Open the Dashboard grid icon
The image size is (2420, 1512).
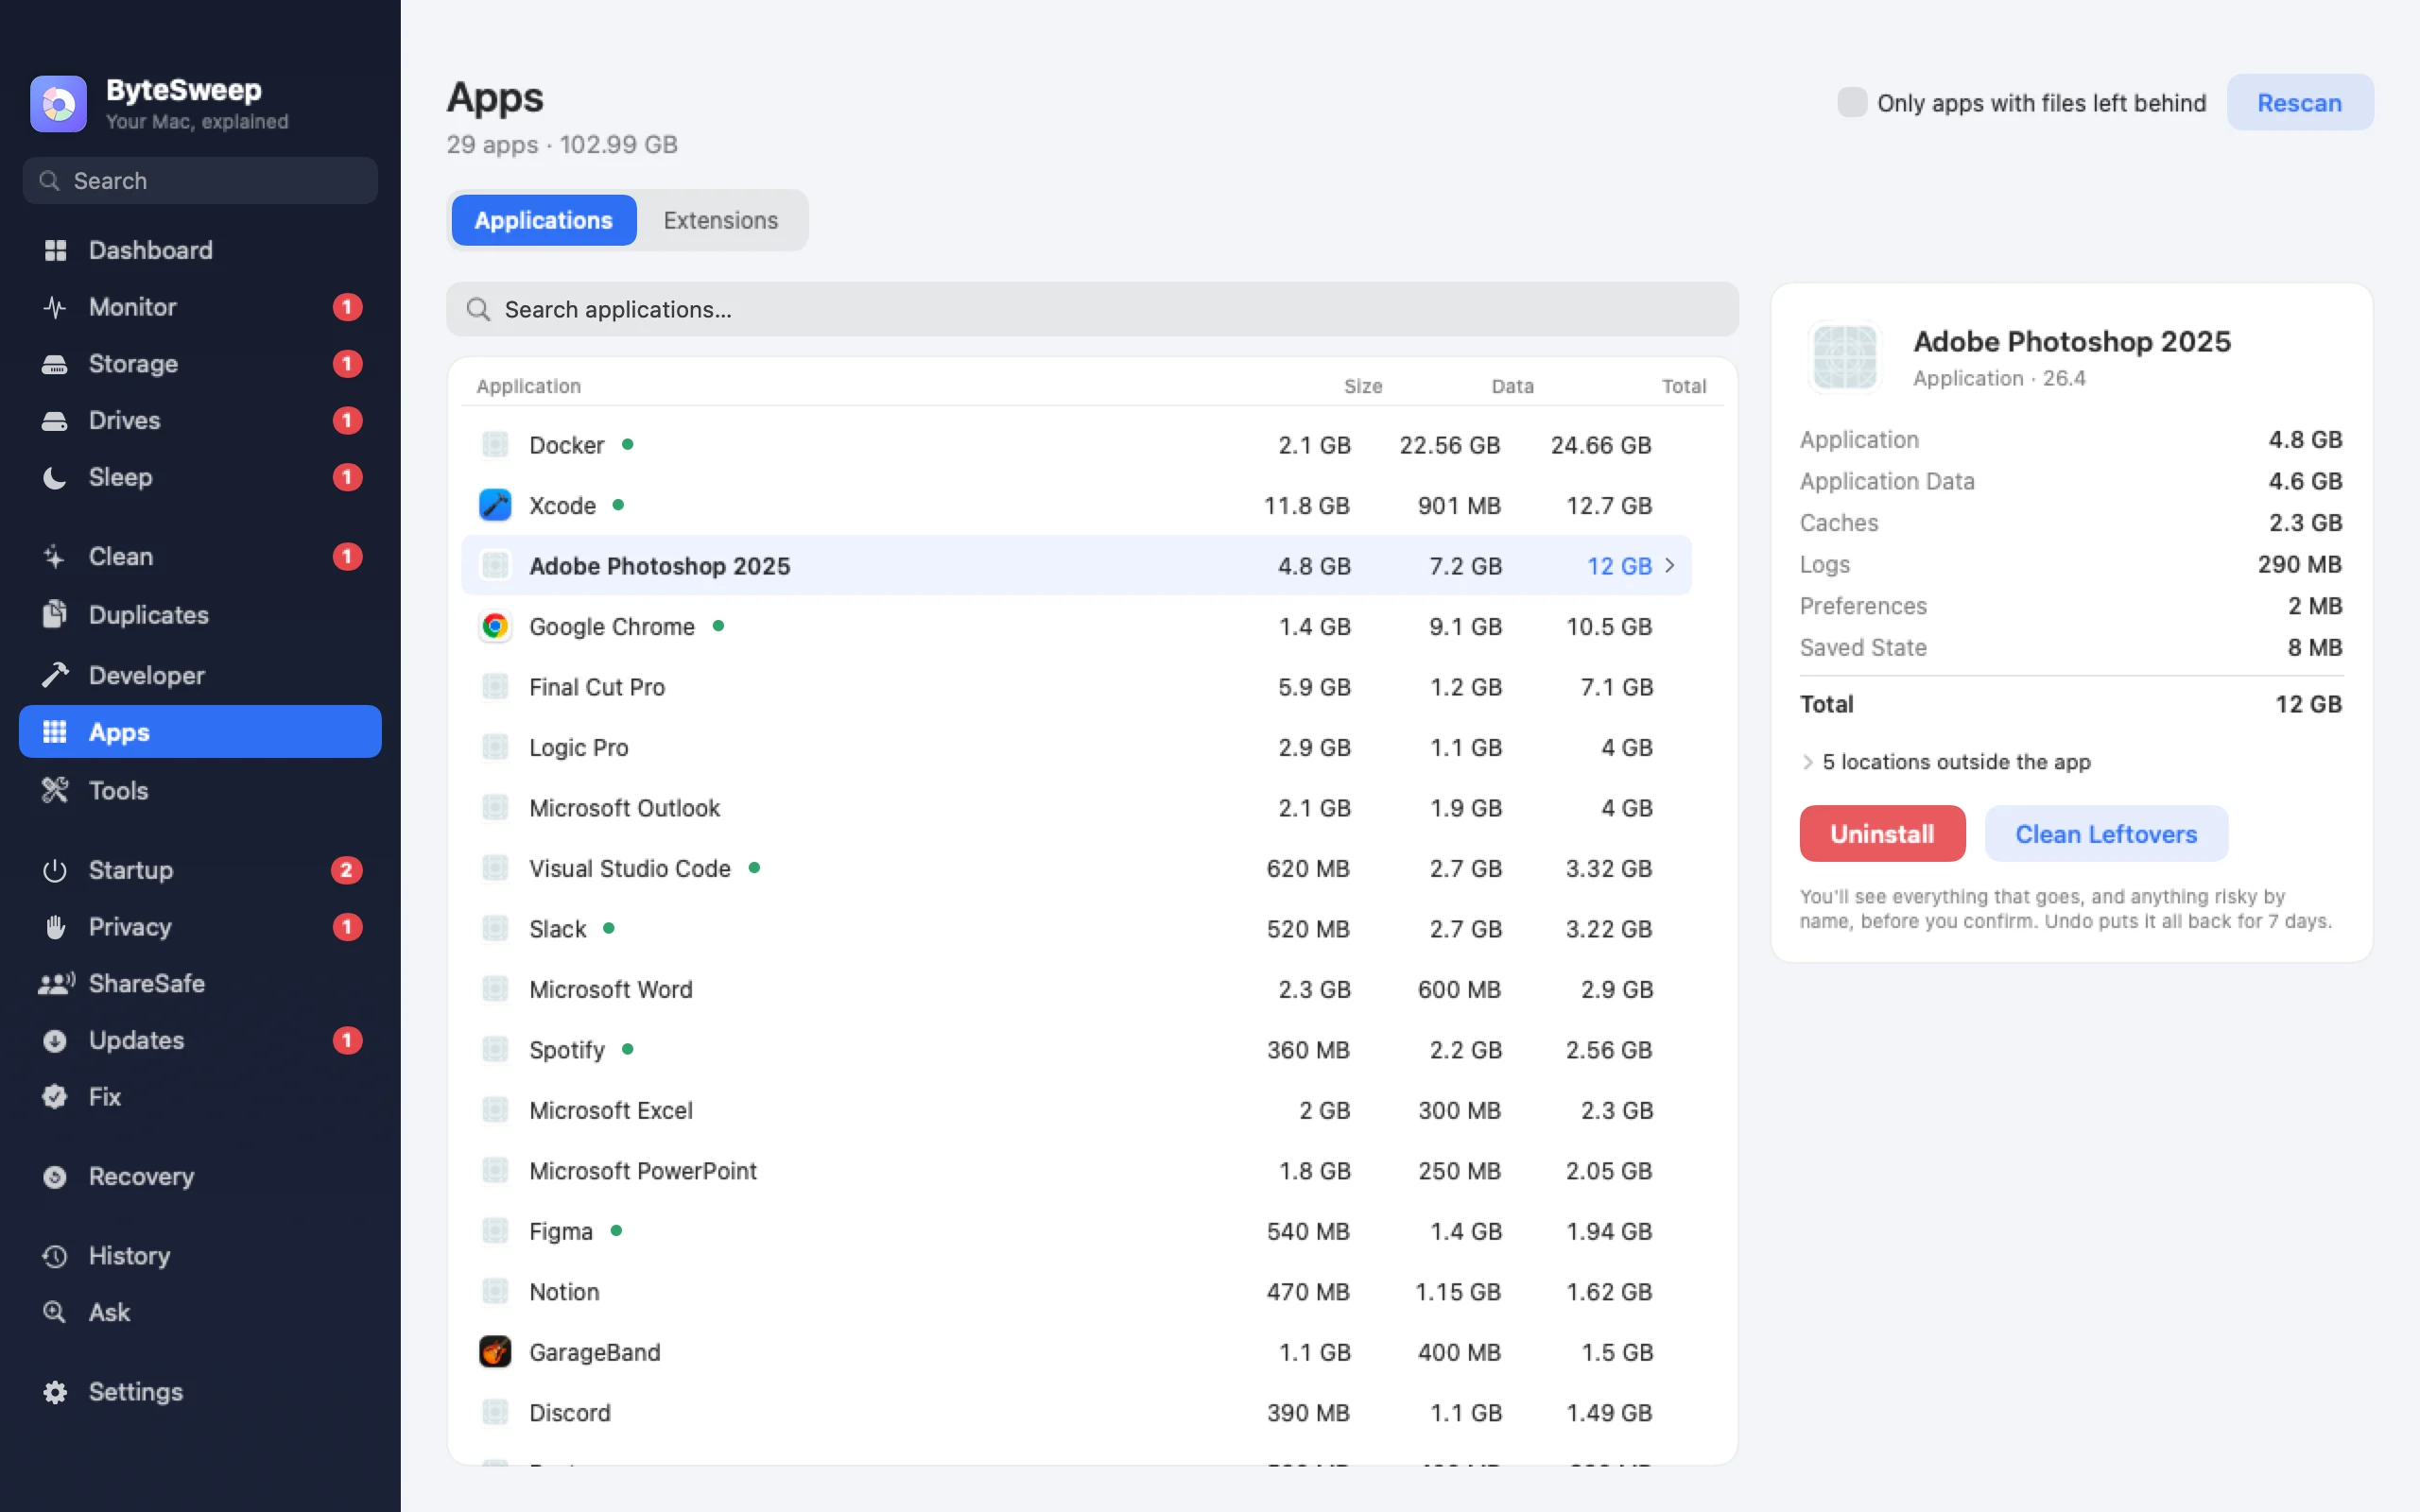pyautogui.click(x=55, y=250)
